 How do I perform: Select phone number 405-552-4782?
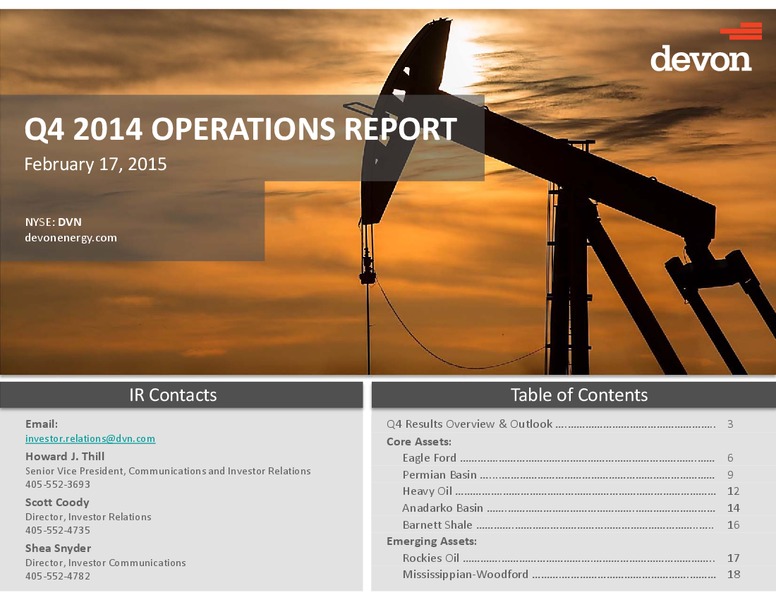[x=58, y=576]
